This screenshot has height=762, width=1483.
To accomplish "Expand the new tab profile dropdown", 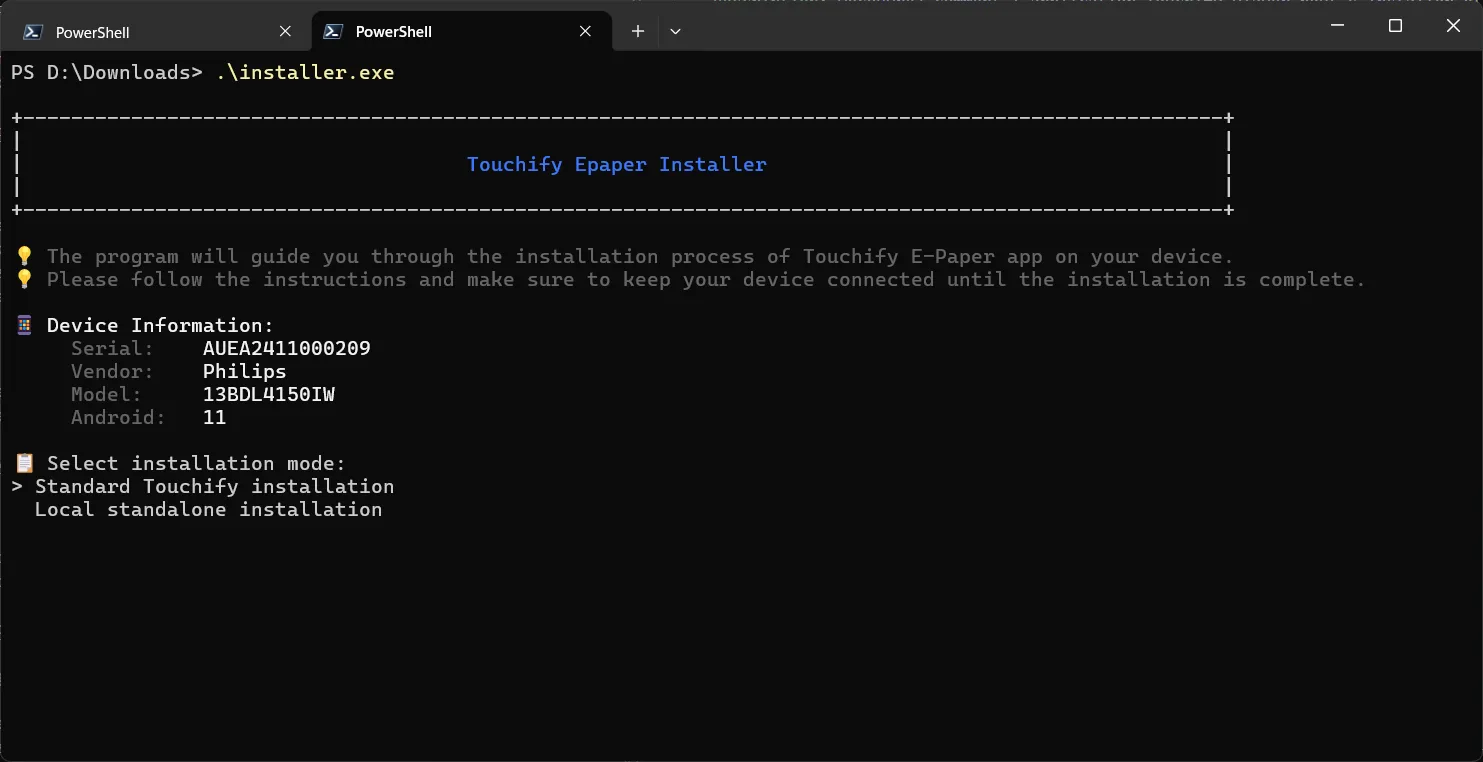I will tap(675, 32).
